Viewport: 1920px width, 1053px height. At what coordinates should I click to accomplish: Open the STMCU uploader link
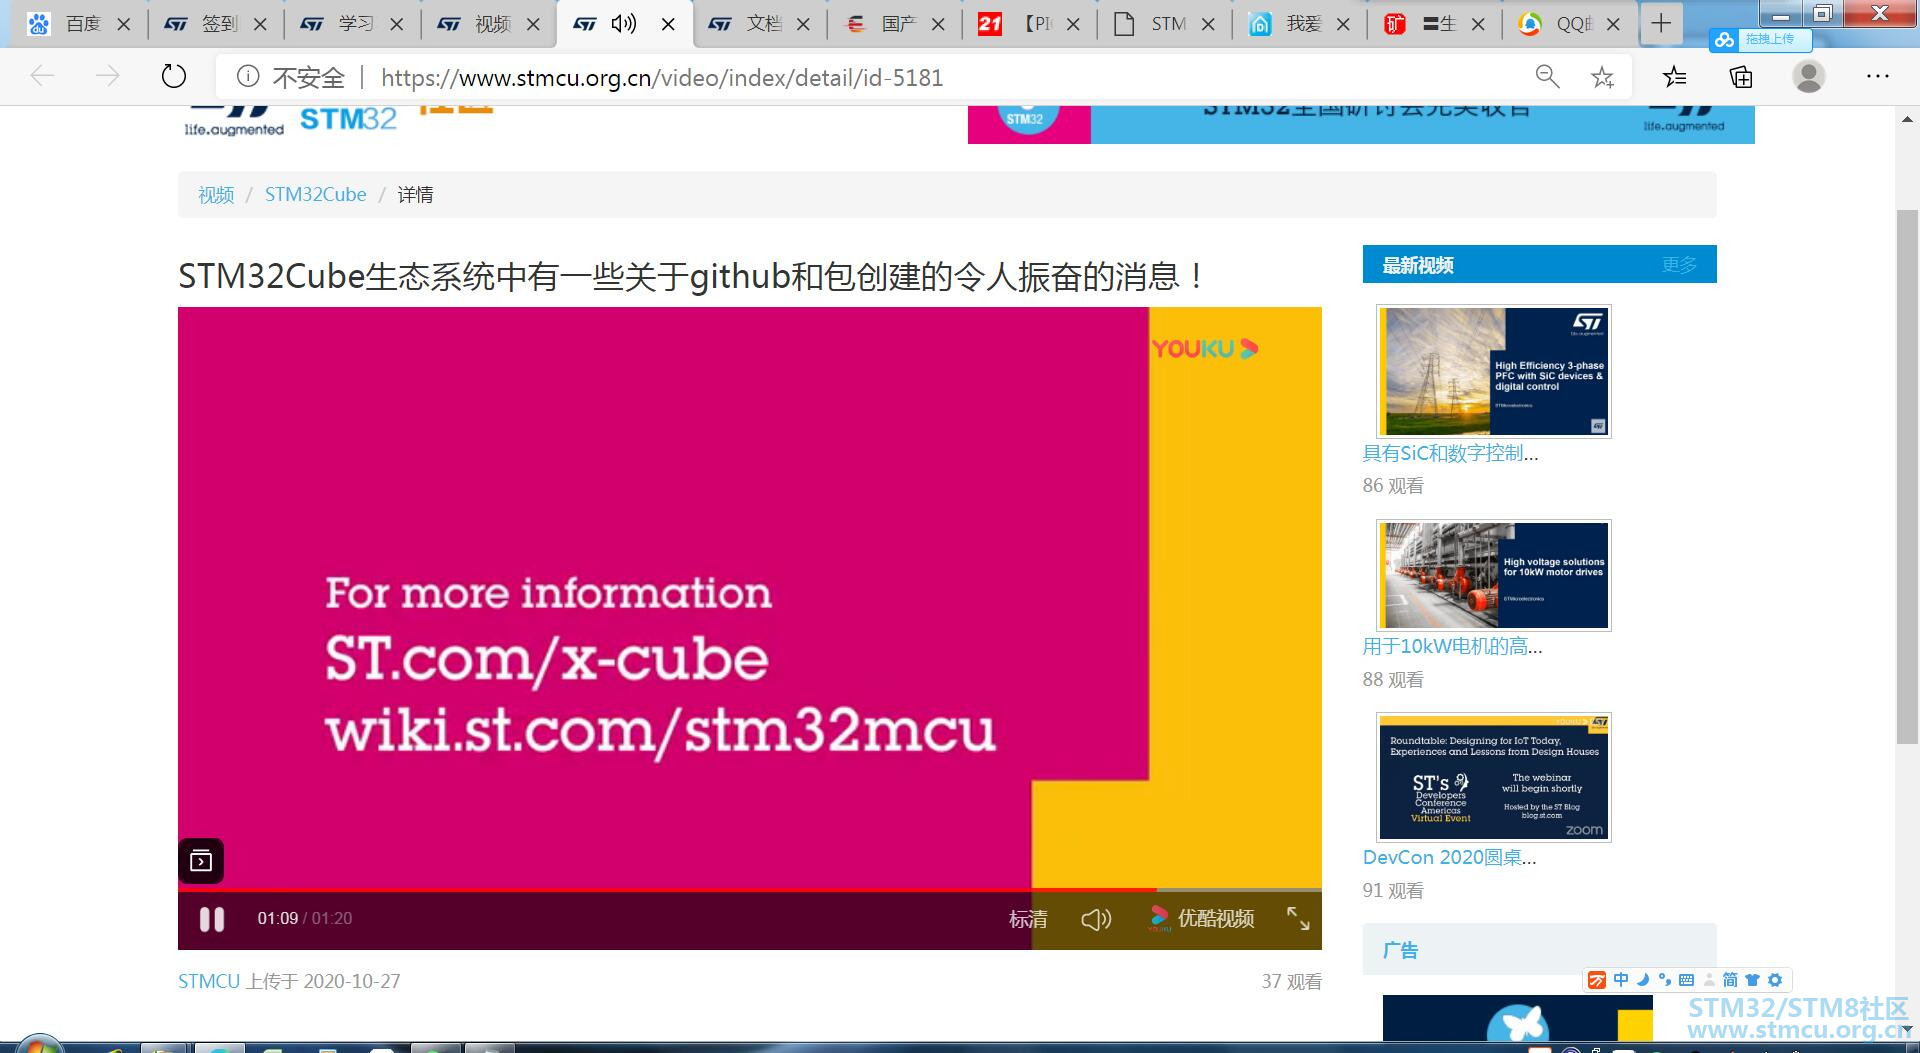(209, 981)
